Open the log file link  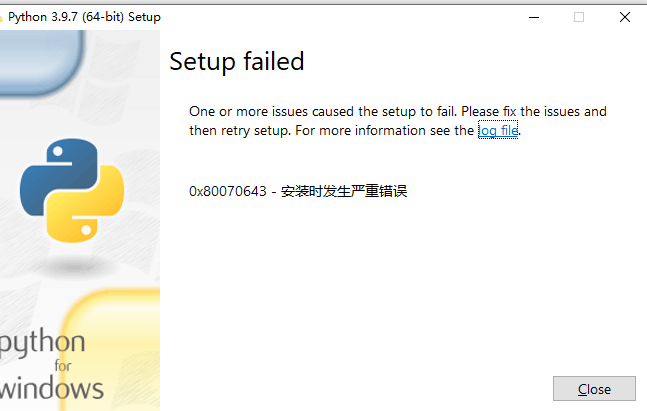coord(498,130)
